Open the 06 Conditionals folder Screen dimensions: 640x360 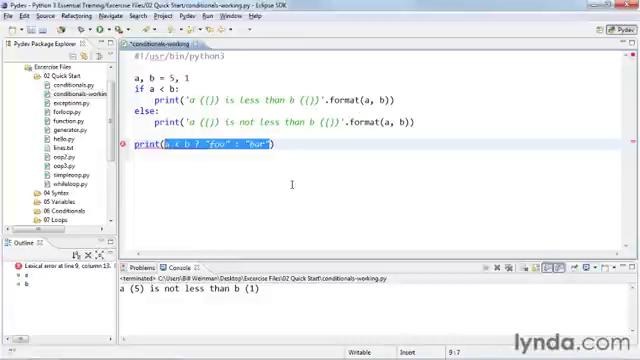pos(64,211)
